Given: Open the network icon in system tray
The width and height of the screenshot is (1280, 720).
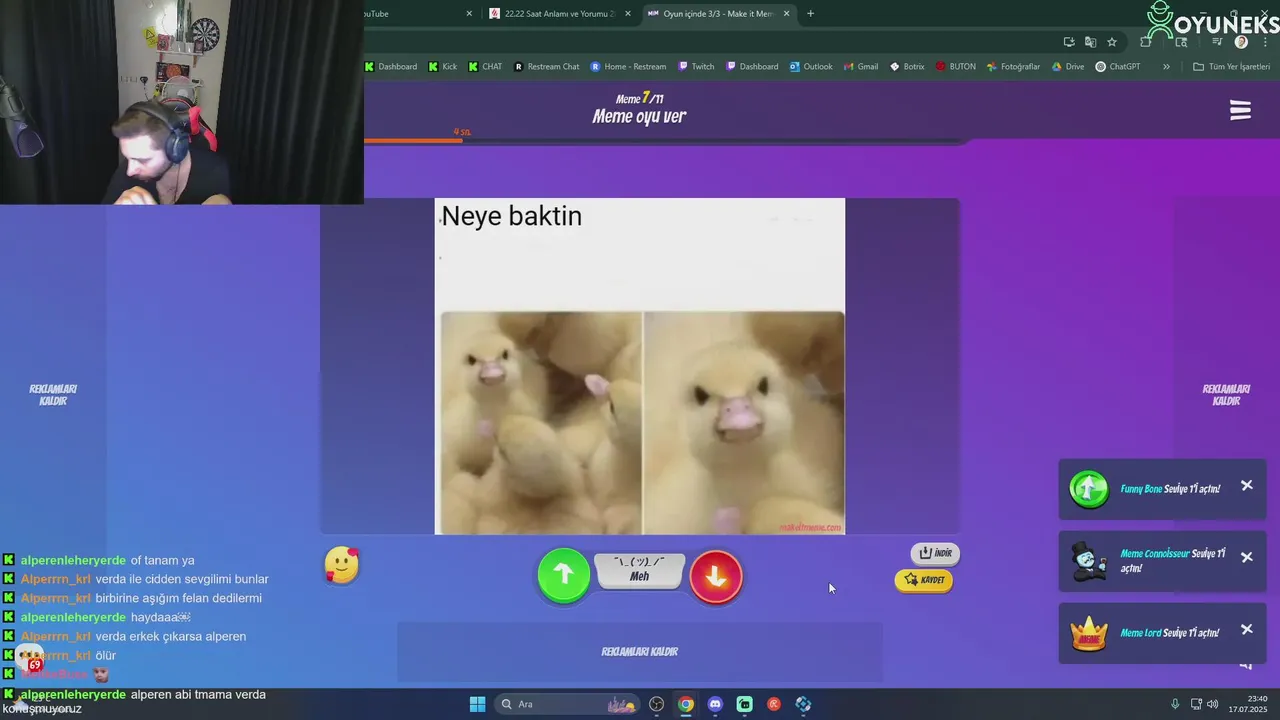Looking at the screenshot, I should pos(1196,704).
